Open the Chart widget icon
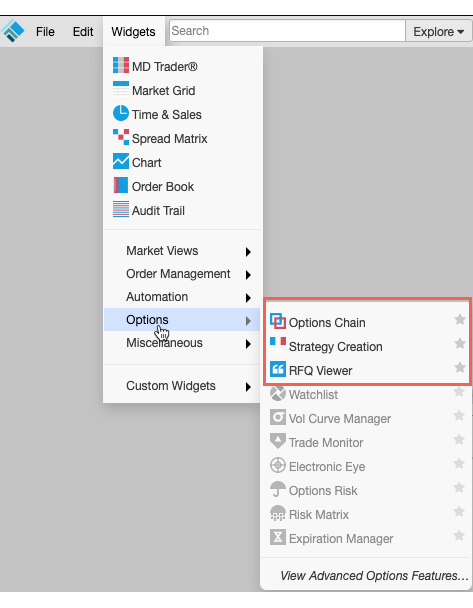The width and height of the screenshot is (473, 608). pyautogui.click(x=121, y=161)
